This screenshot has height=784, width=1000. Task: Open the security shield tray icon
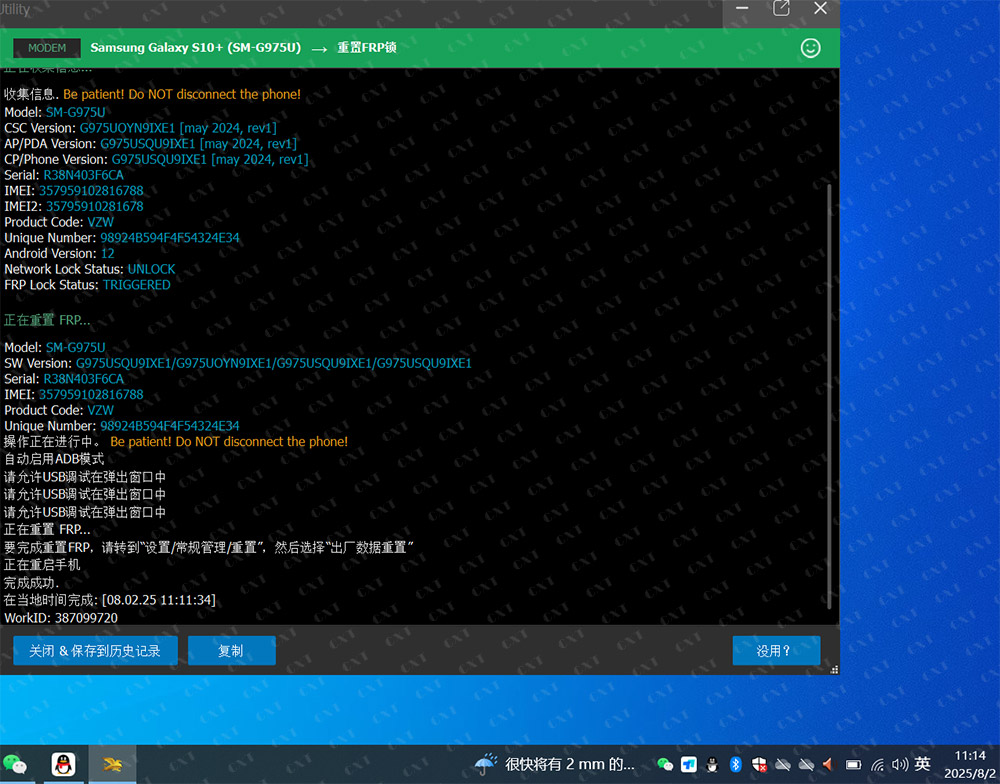[759, 764]
